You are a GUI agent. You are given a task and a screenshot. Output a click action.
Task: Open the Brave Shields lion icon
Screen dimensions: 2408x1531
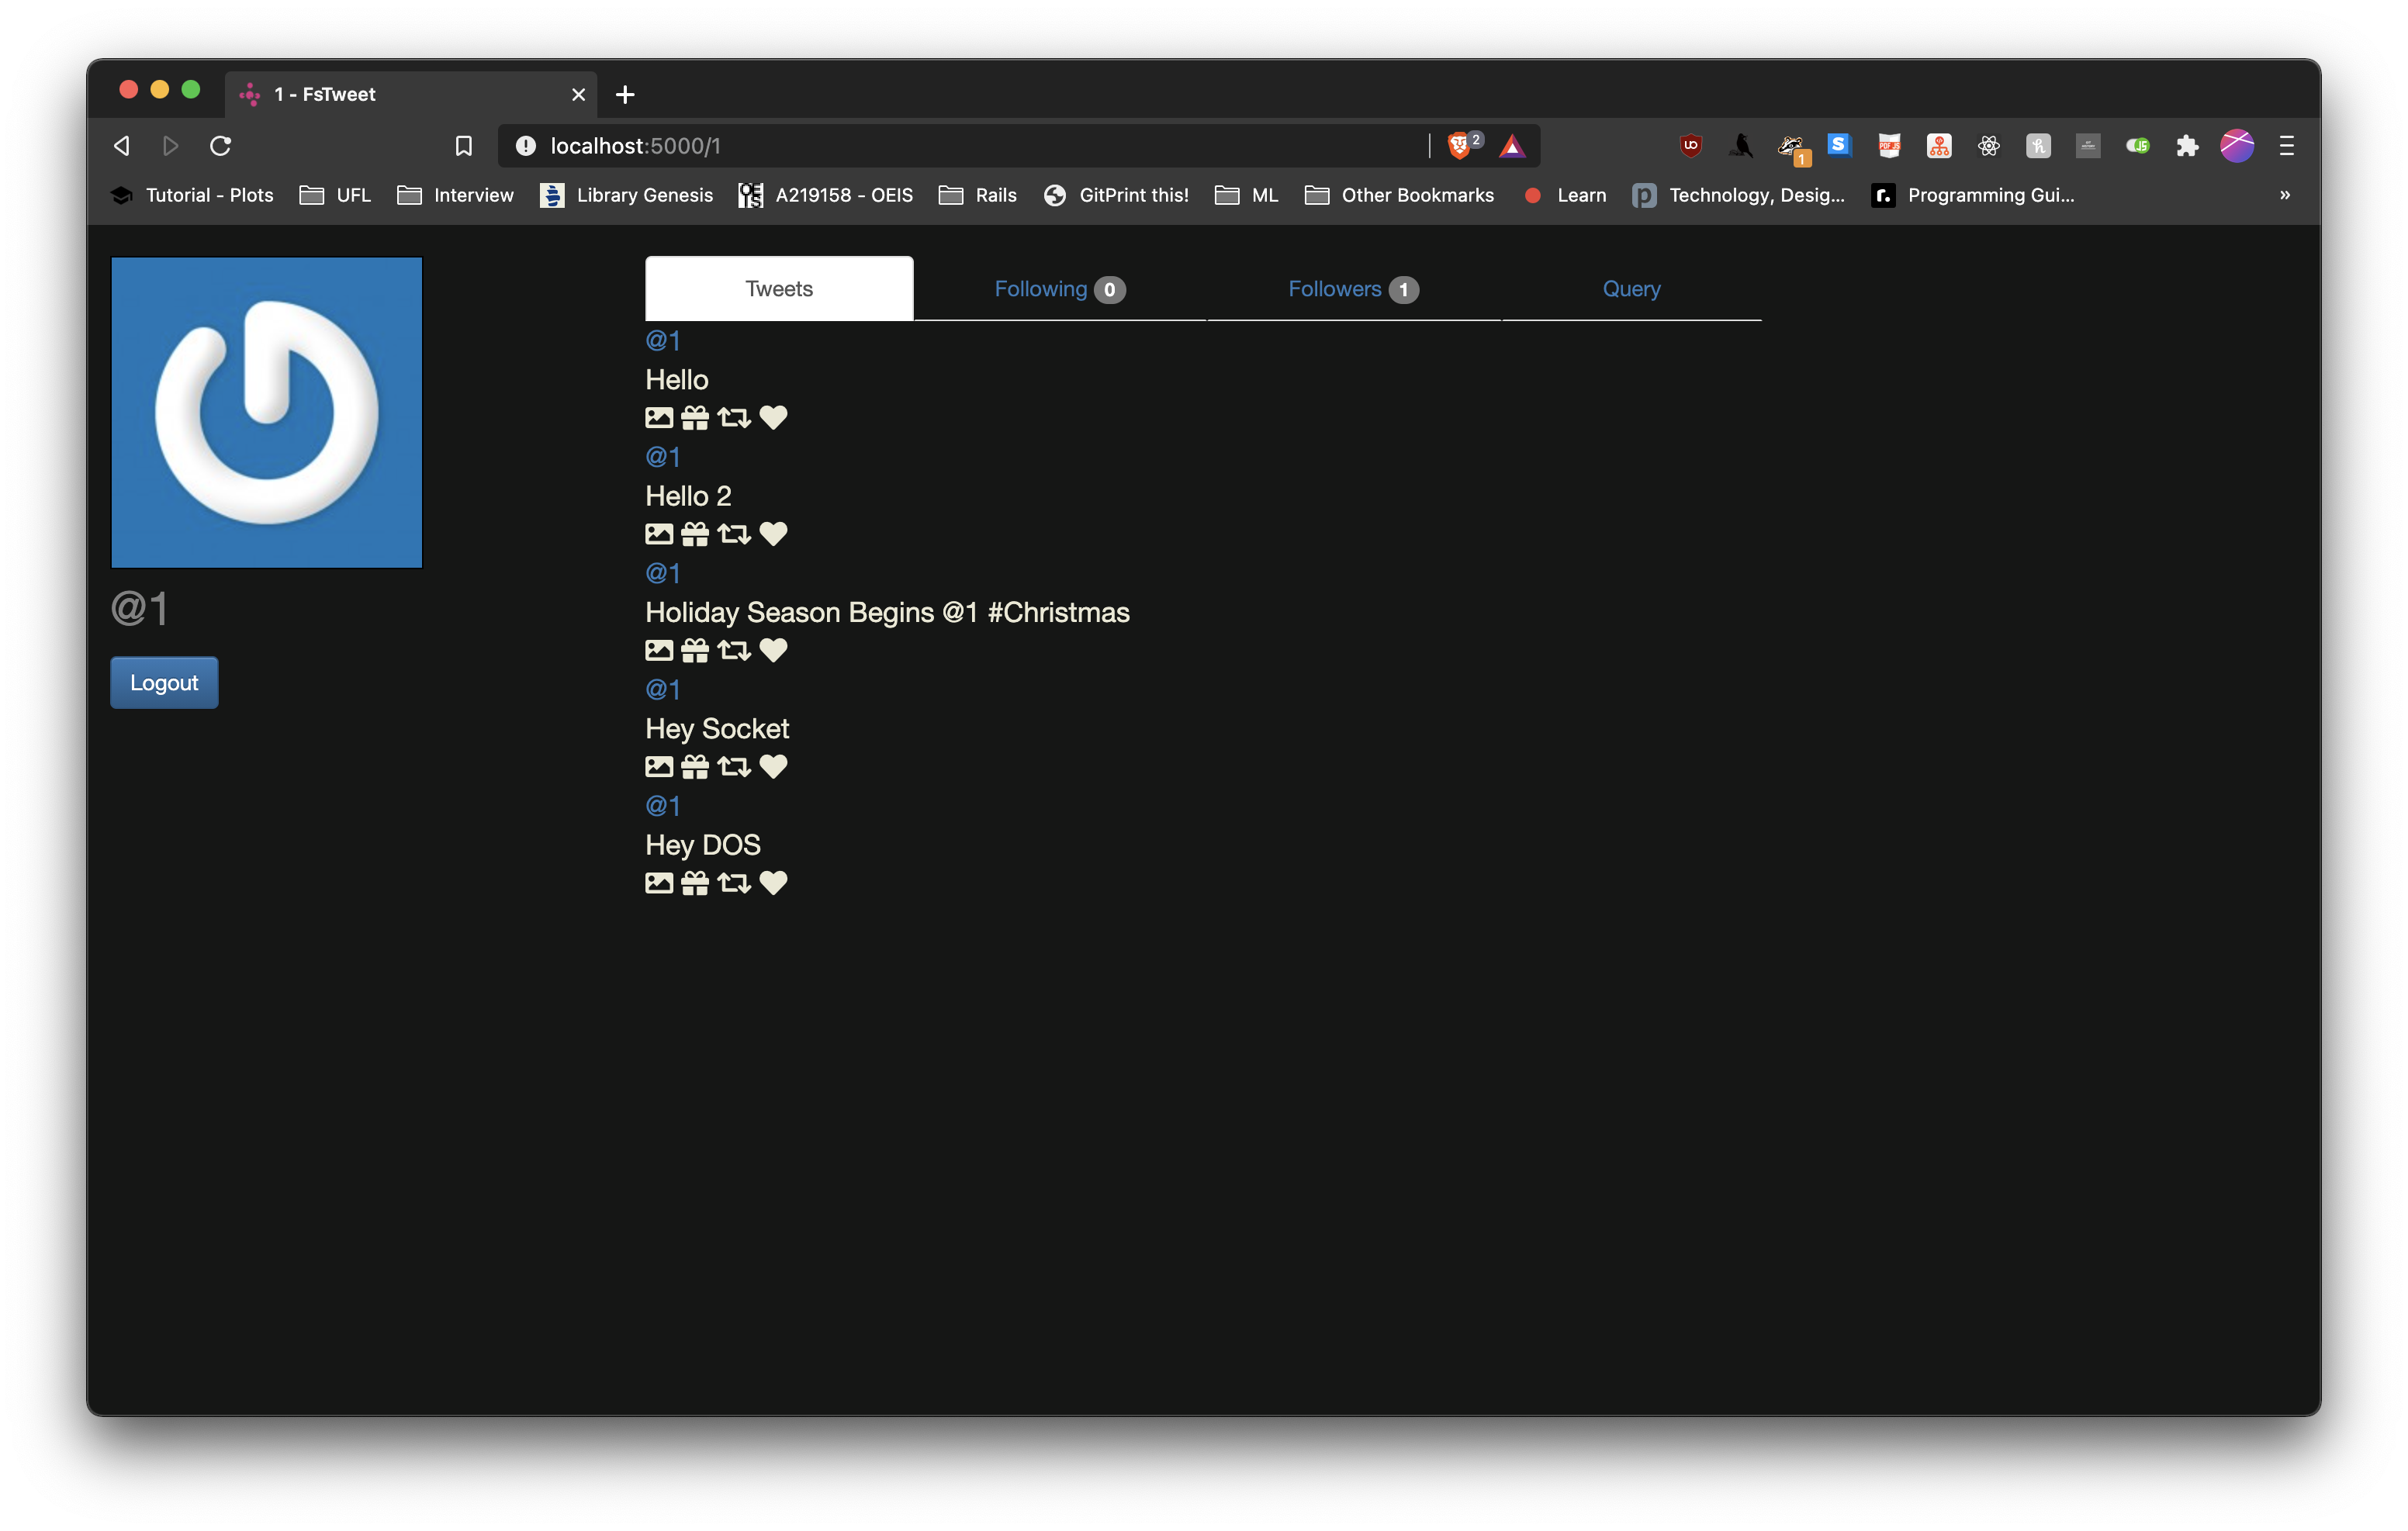(1459, 146)
